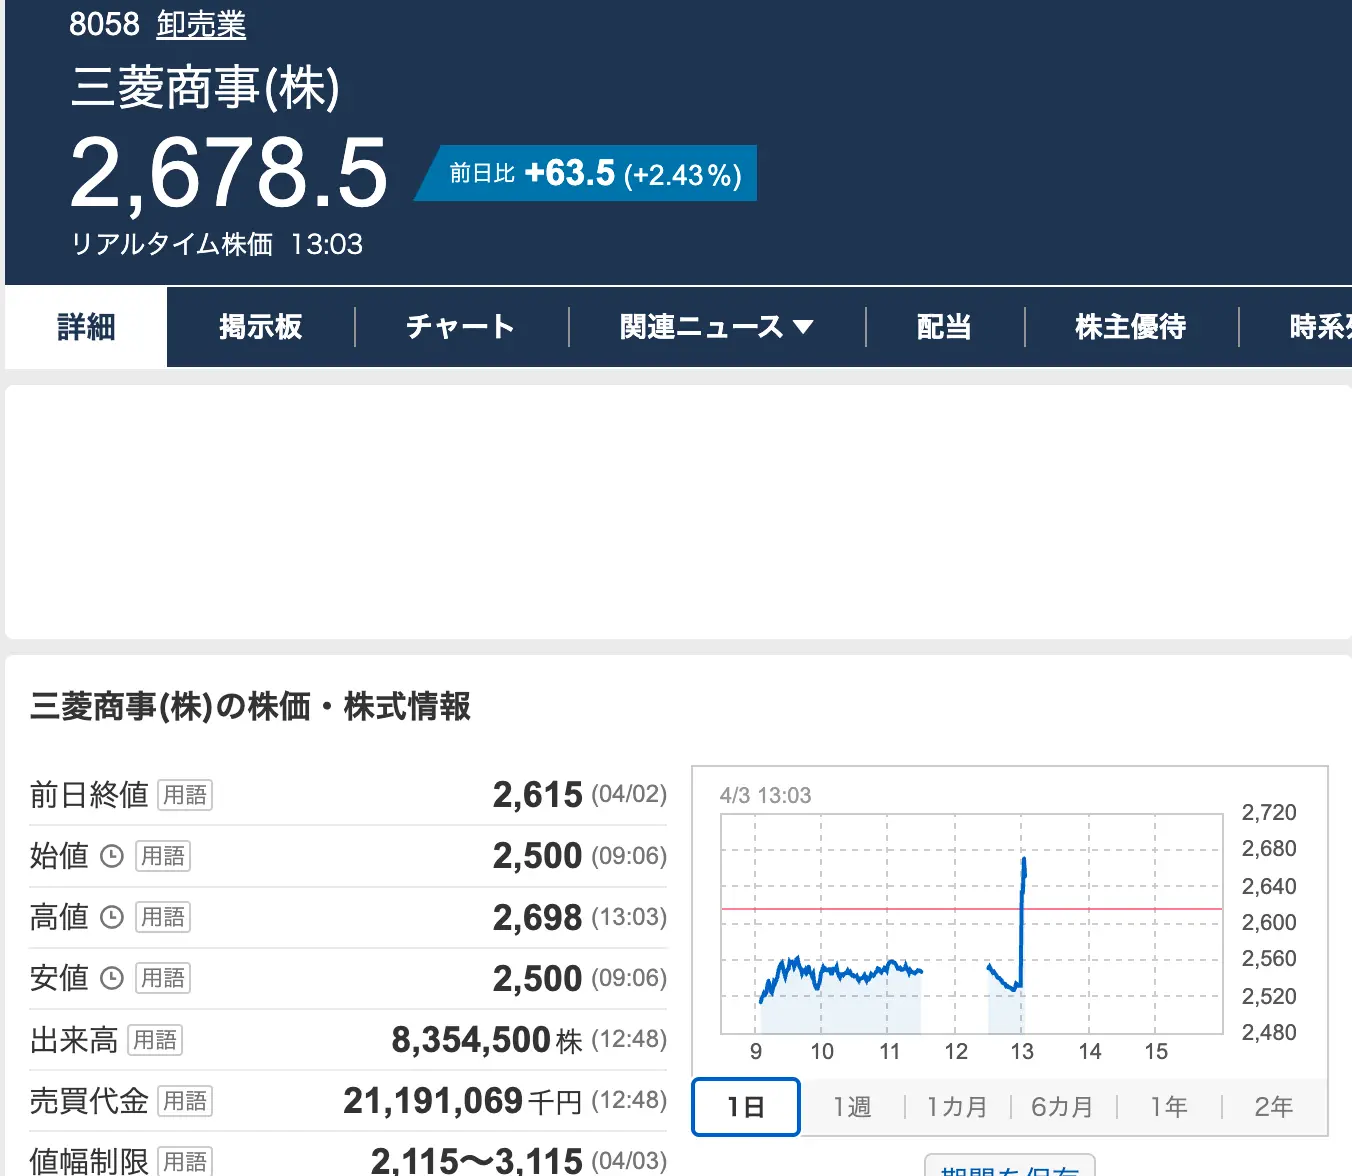Click the 売買代金 value 21,191,069
1352x1176 pixels.
433,1101
